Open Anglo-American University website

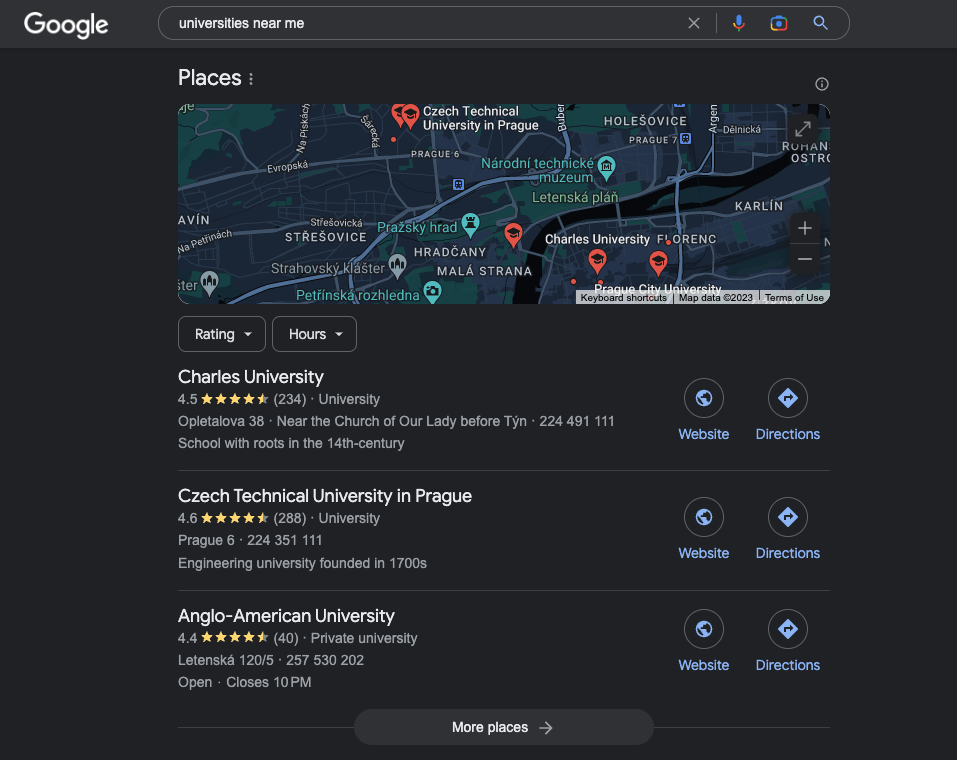(x=704, y=641)
